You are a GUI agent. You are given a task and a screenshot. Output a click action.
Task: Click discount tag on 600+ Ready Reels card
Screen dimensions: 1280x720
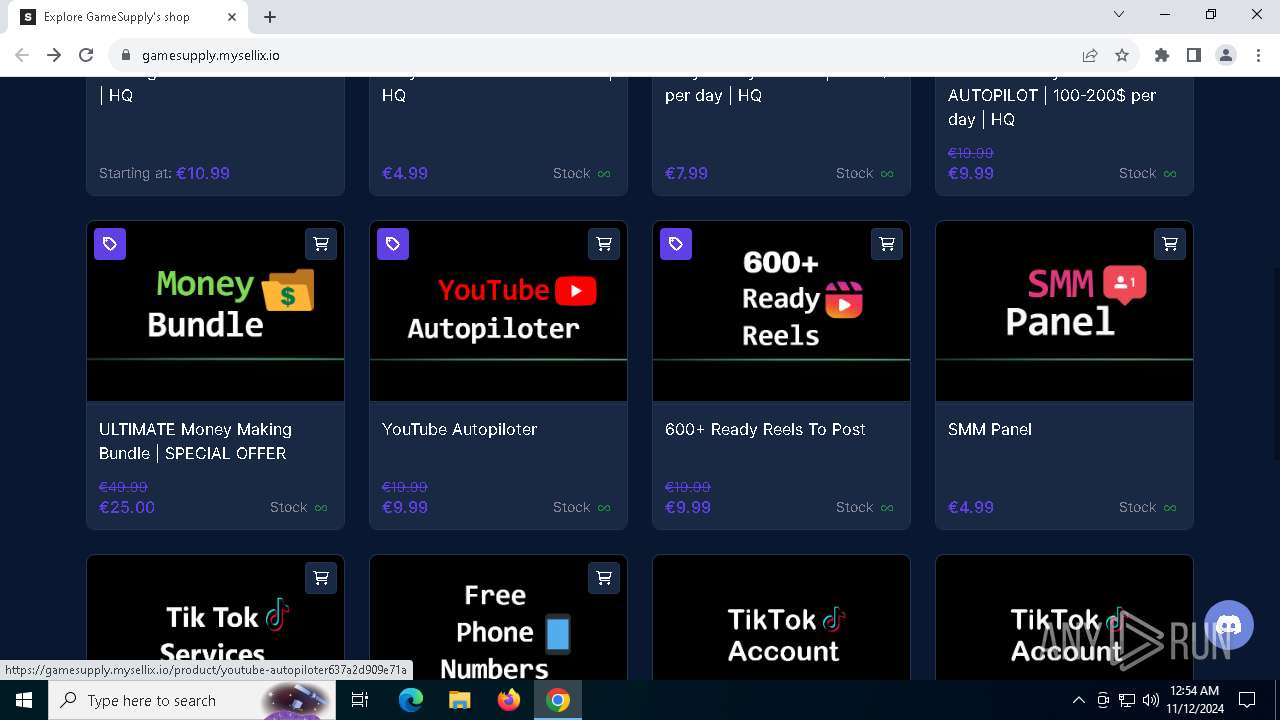676,244
